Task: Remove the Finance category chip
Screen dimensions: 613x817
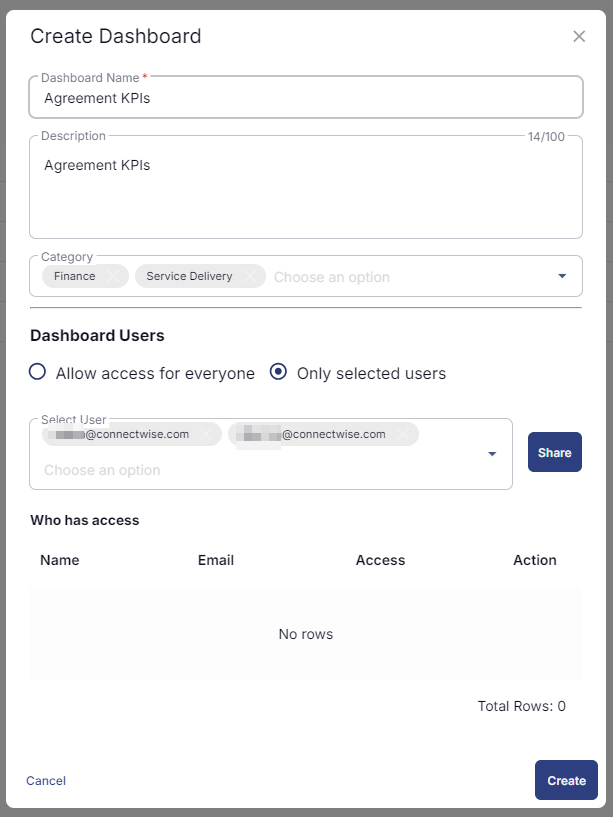Action: (113, 276)
